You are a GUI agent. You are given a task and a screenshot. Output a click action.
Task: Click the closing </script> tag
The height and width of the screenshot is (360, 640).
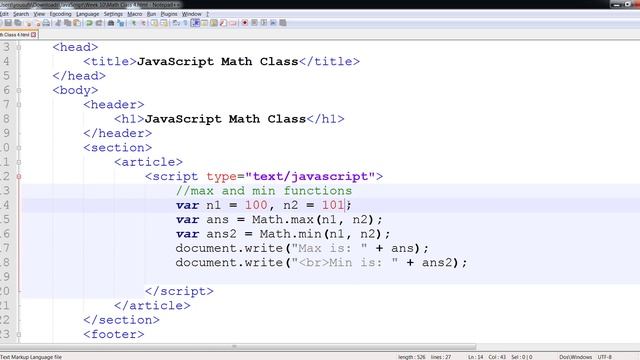coord(179,291)
